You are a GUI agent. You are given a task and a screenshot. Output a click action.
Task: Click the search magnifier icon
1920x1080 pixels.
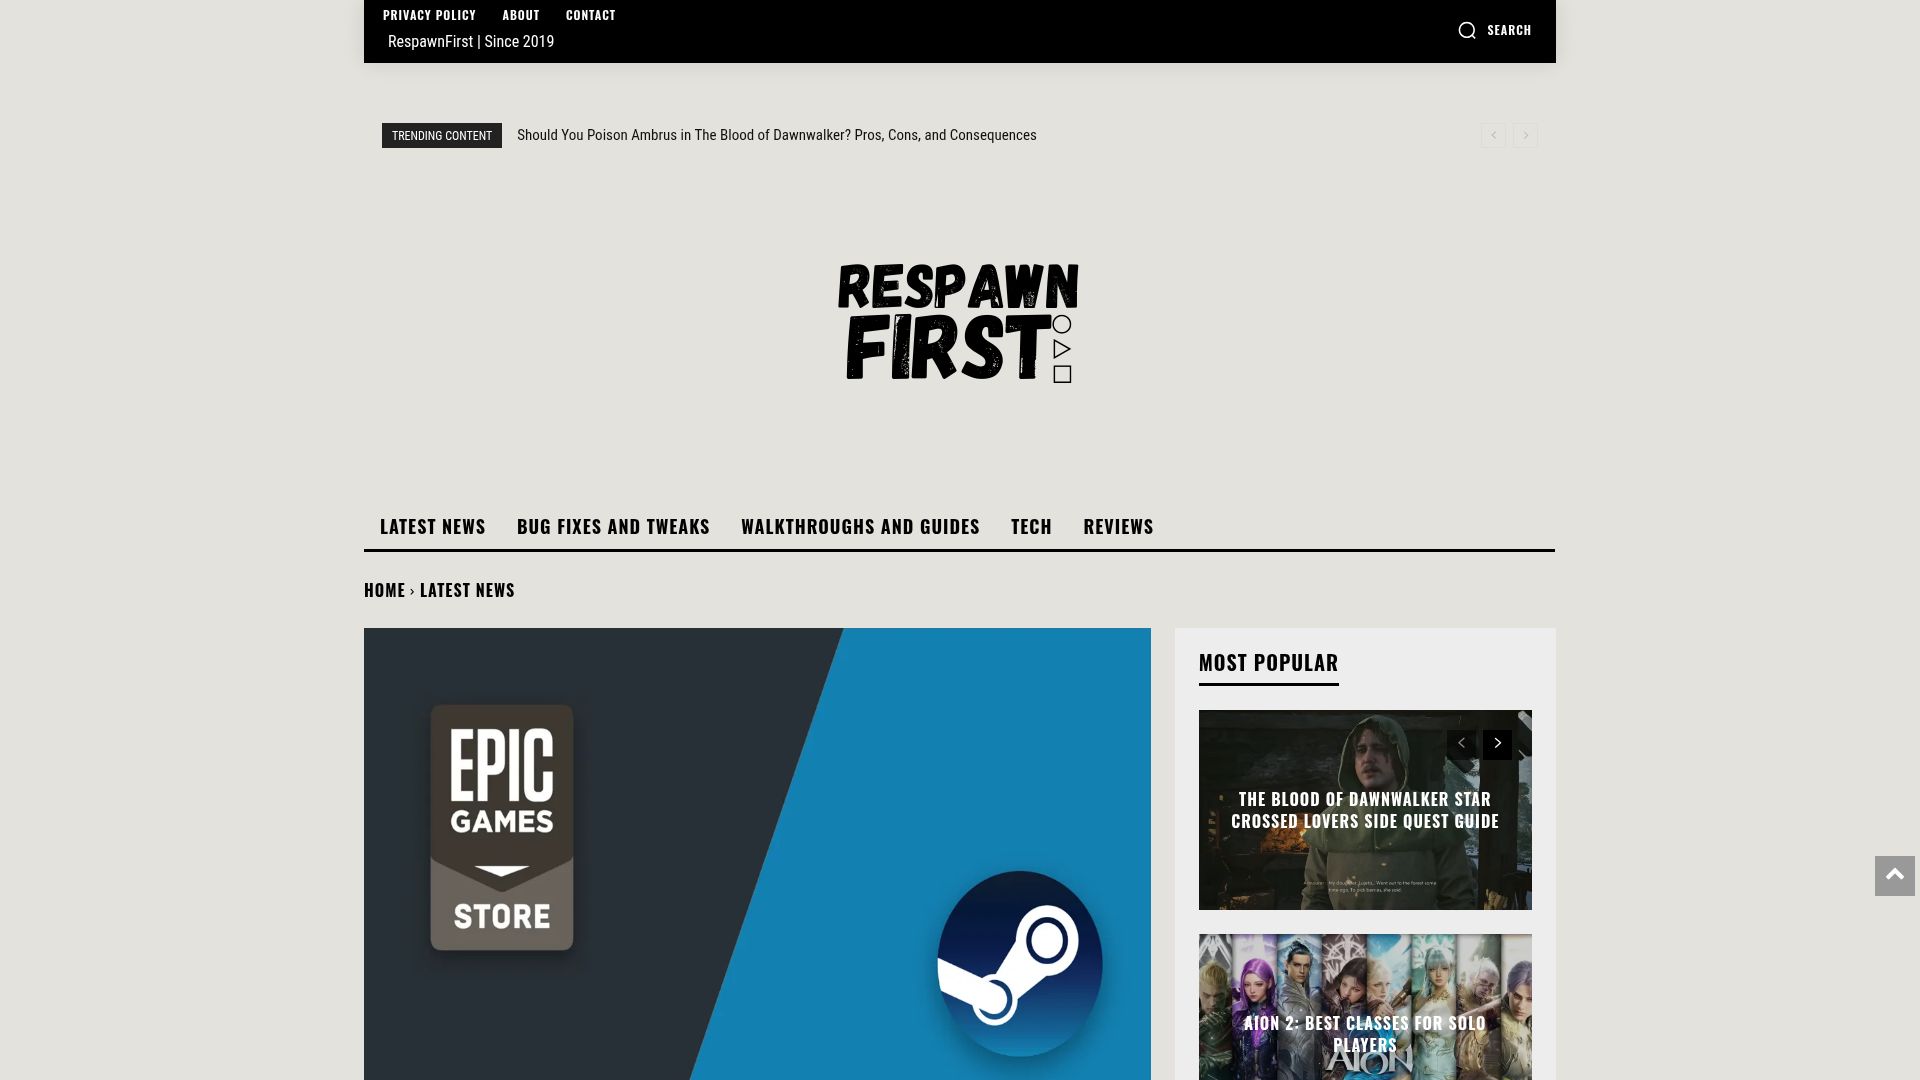1467,30
